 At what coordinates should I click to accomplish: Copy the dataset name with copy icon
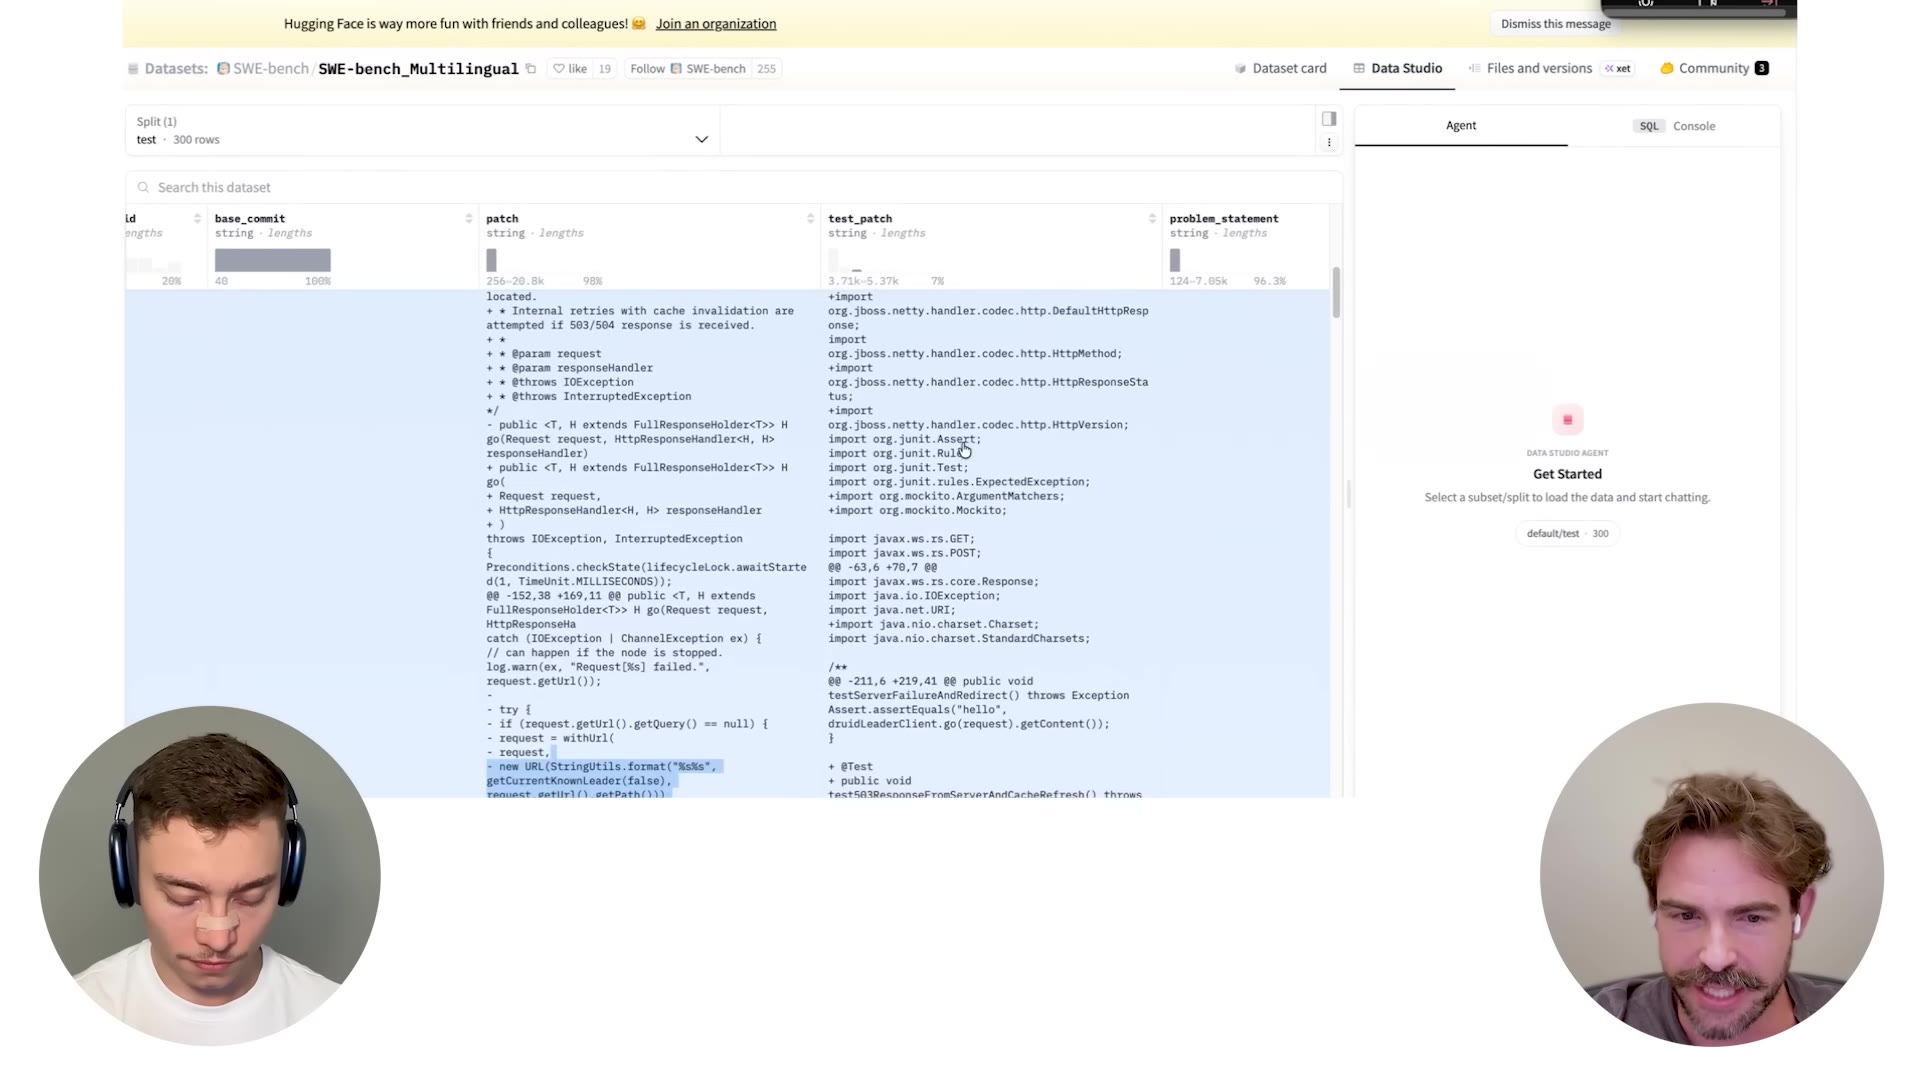(531, 69)
